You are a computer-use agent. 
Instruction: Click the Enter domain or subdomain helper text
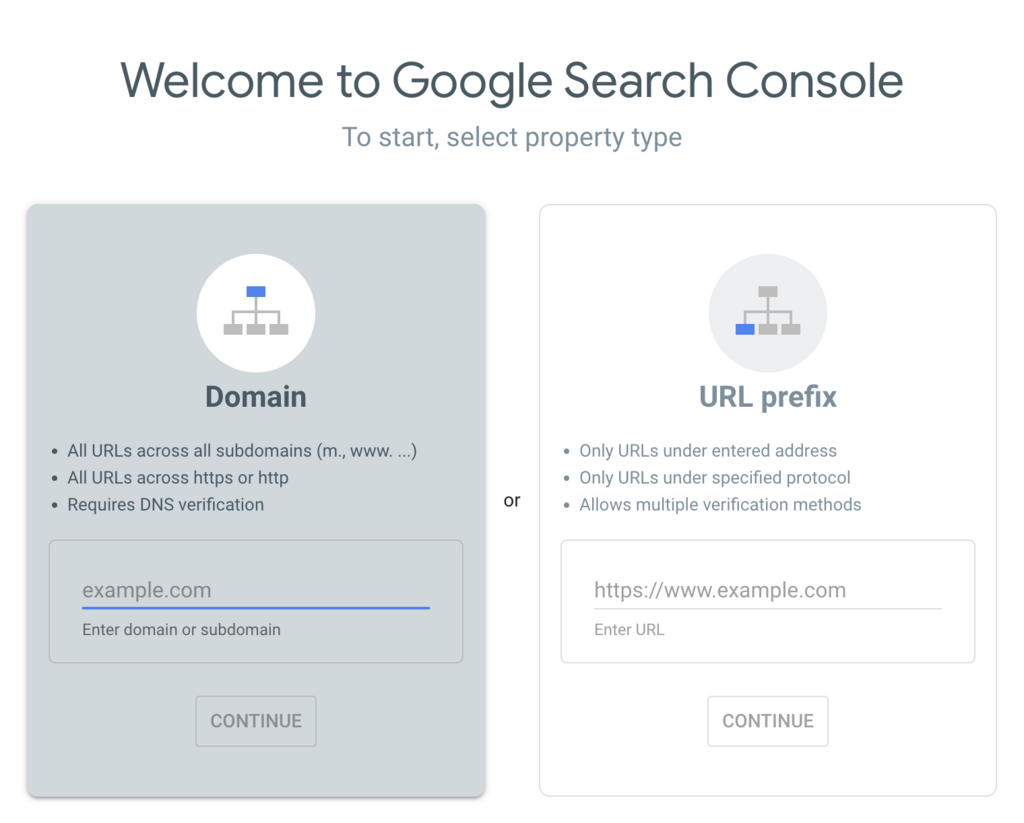(181, 629)
